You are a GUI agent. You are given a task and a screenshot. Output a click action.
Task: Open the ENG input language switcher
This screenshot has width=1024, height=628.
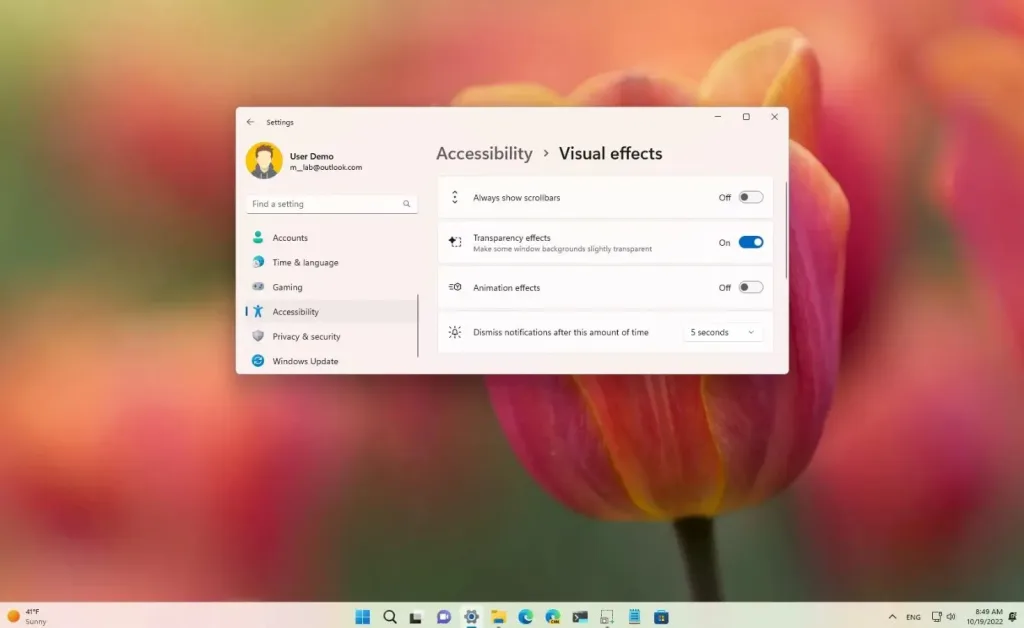(x=913, y=617)
